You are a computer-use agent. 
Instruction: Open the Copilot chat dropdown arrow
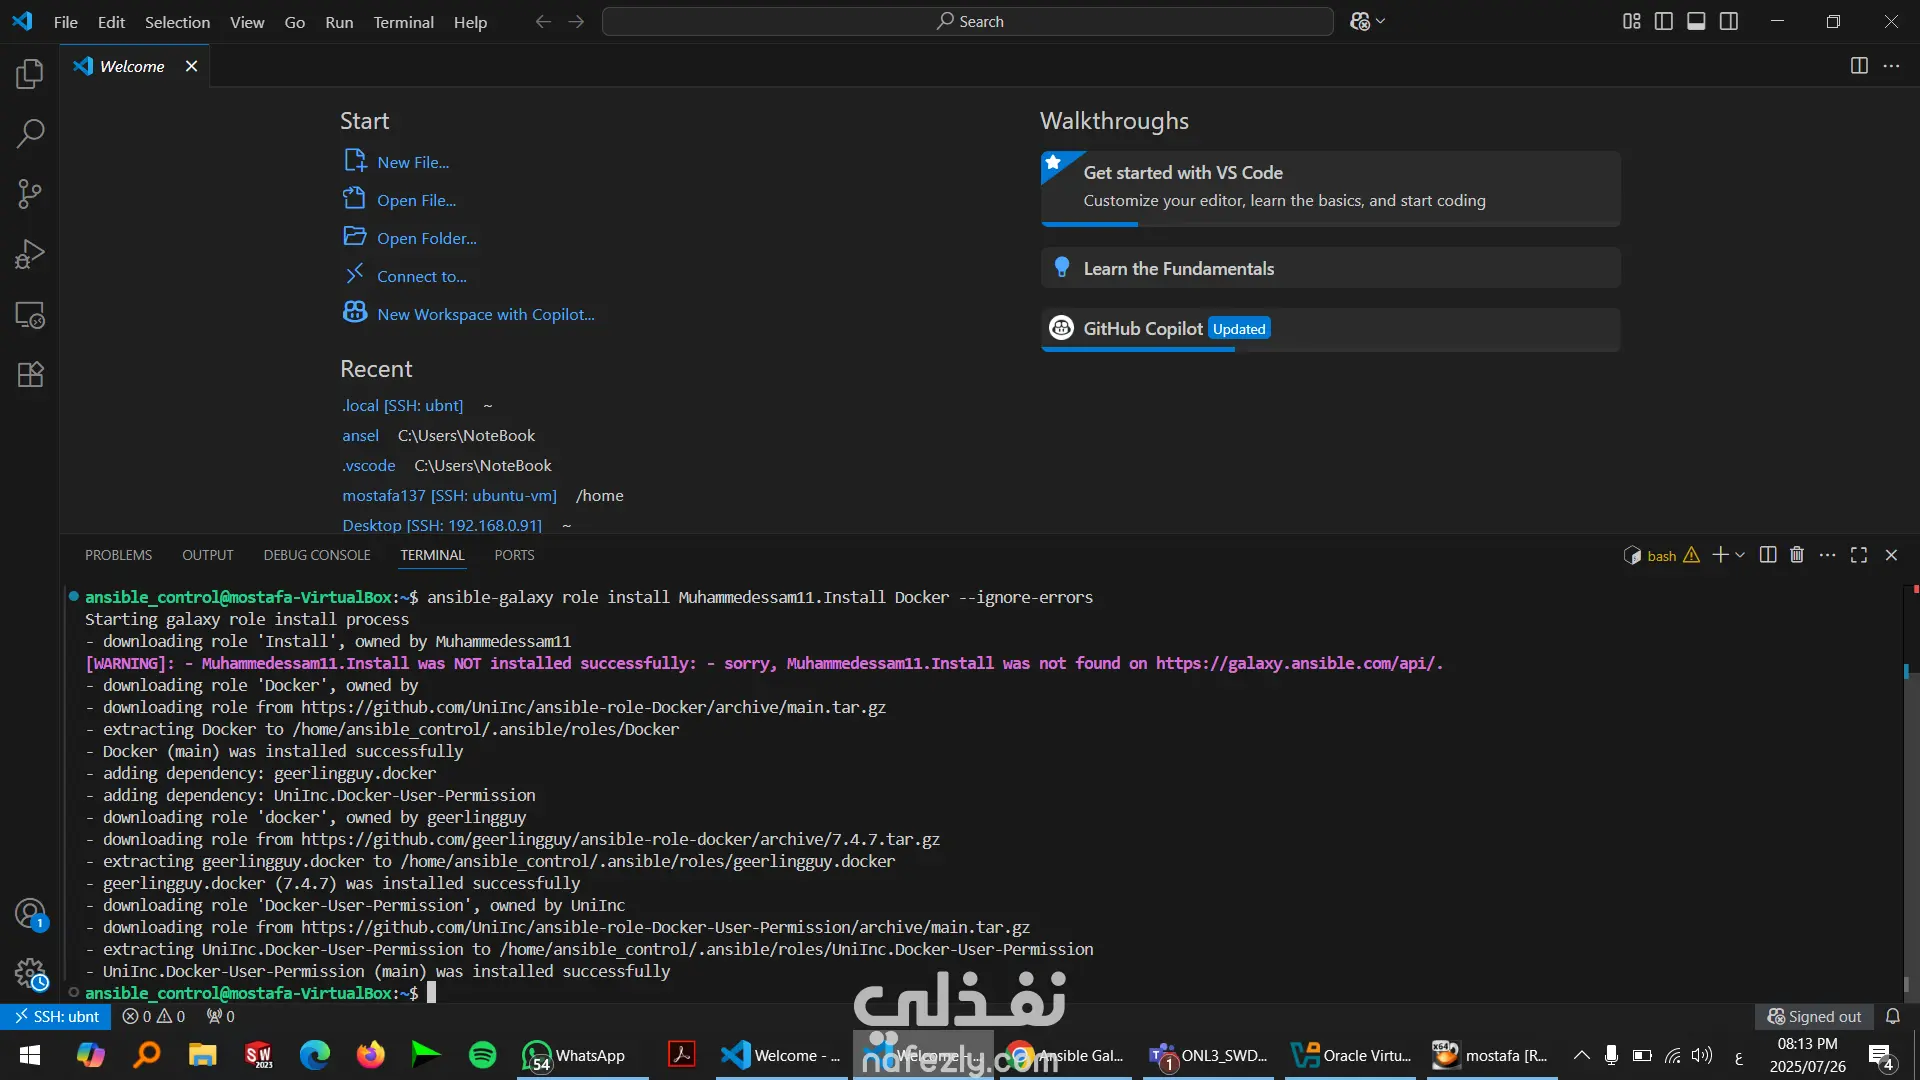pyautogui.click(x=1381, y=21)
